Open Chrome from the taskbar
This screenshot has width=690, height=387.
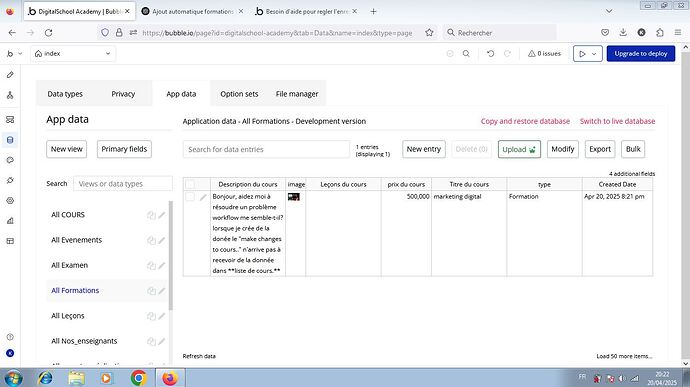click(138, 378)
